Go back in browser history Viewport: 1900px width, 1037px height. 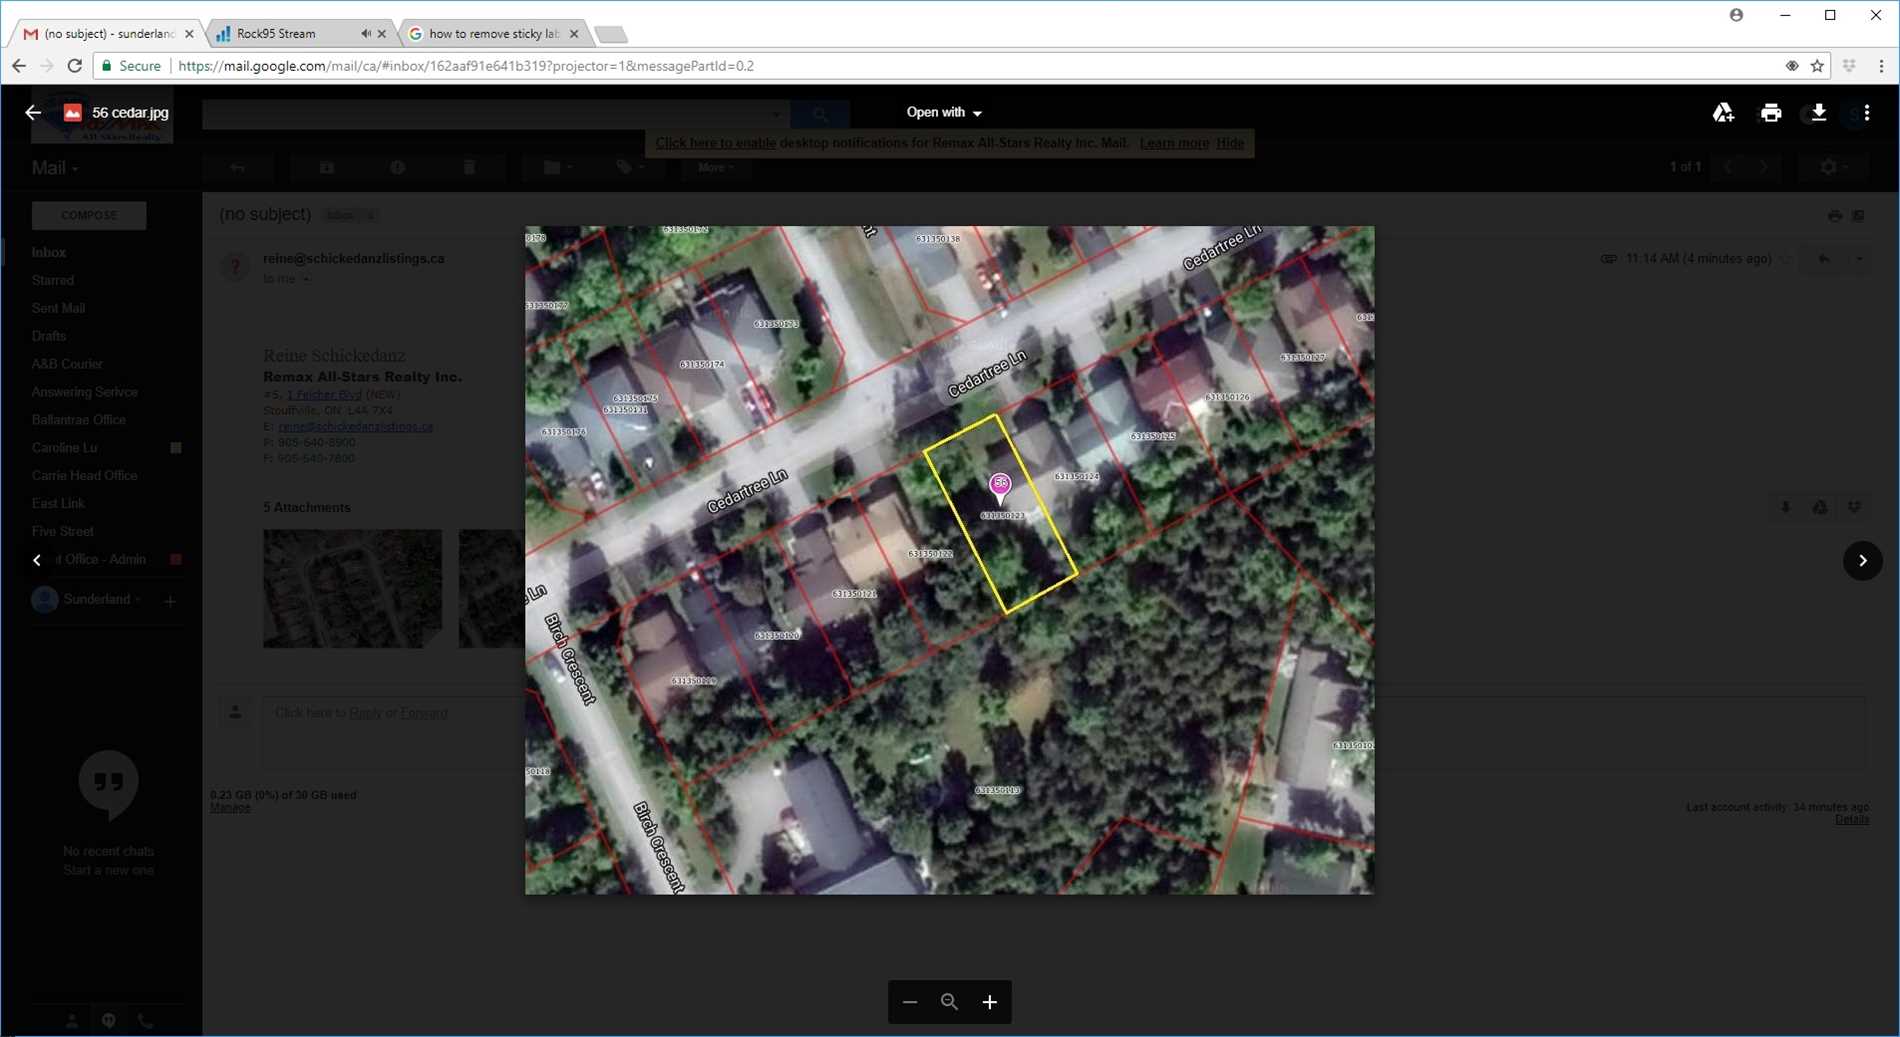(19, 66)
